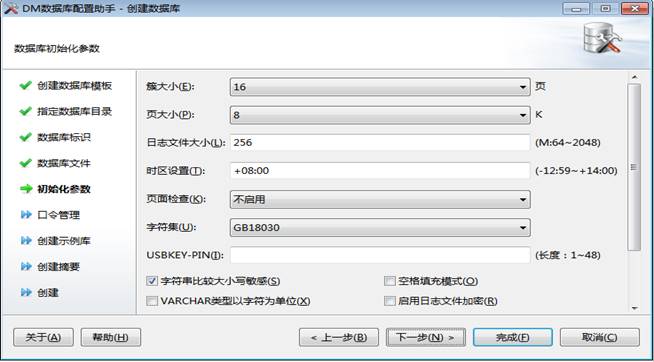Click 数据库初始化参数 heading text
Screen dimensions: 654x362
point(57,48)
